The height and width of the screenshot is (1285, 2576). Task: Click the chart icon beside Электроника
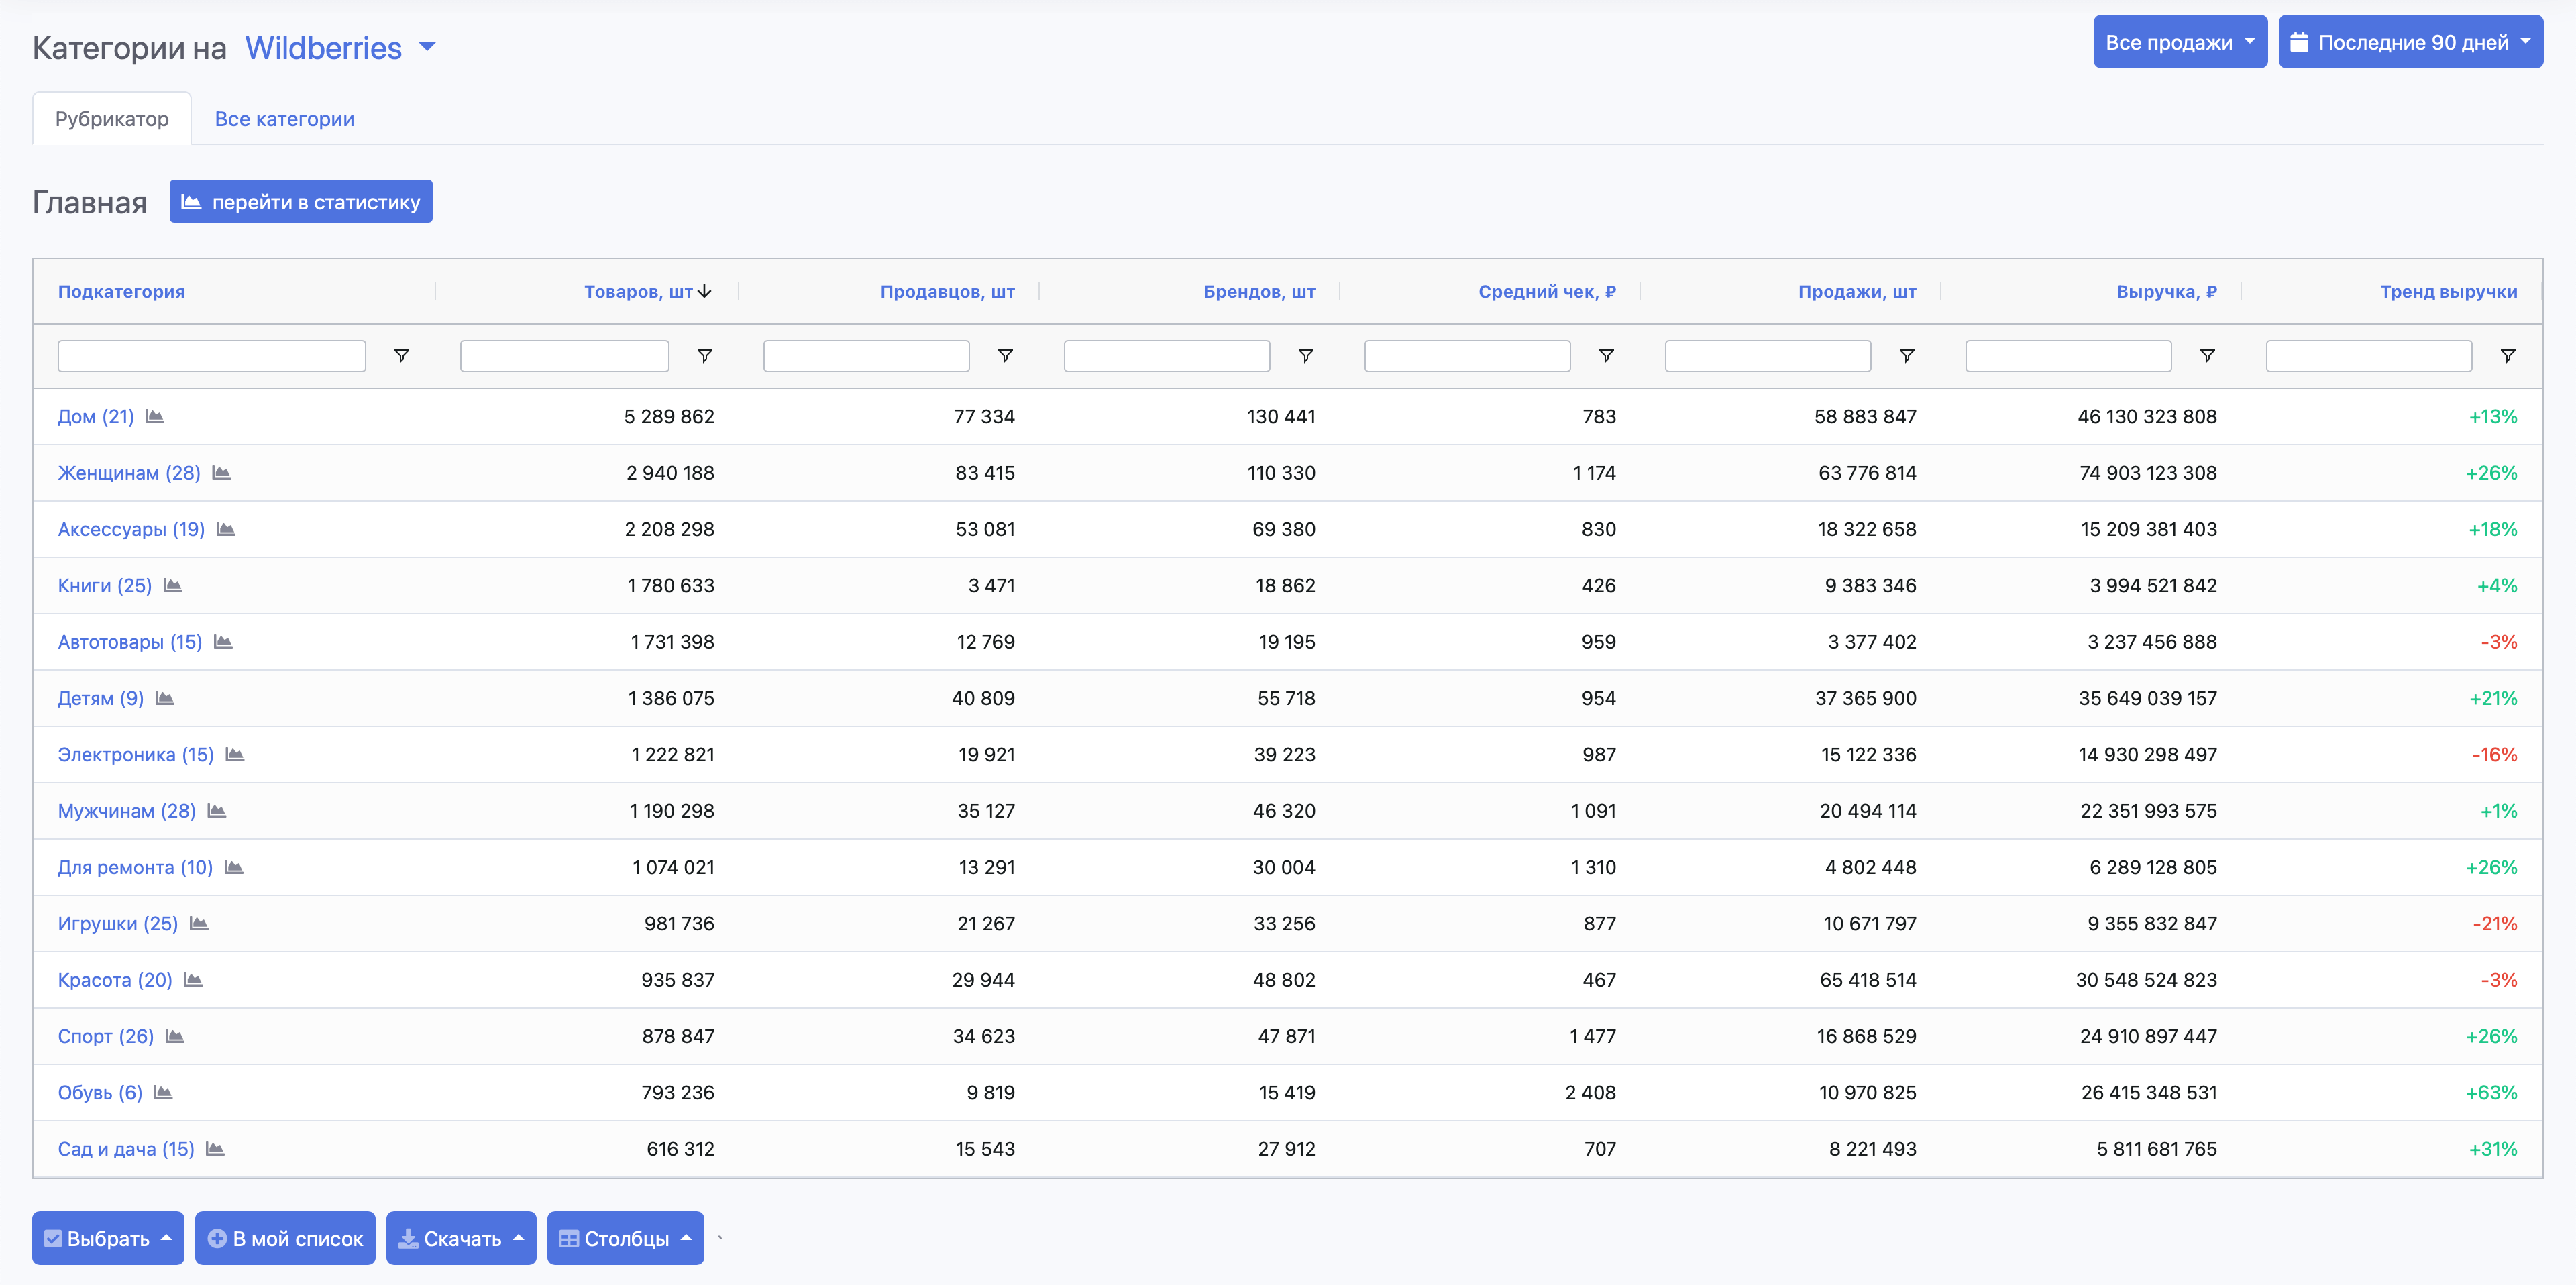tap(237, 755)
